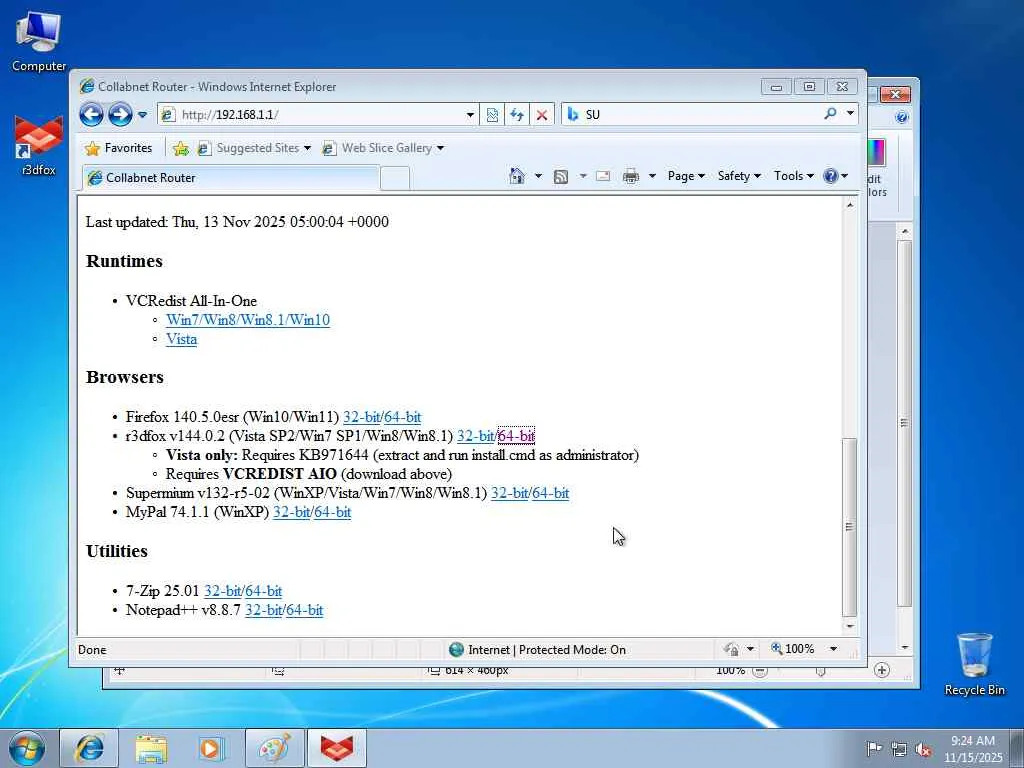Download Firefox 140.5.0esr 64-bit link

pos(402,417)
